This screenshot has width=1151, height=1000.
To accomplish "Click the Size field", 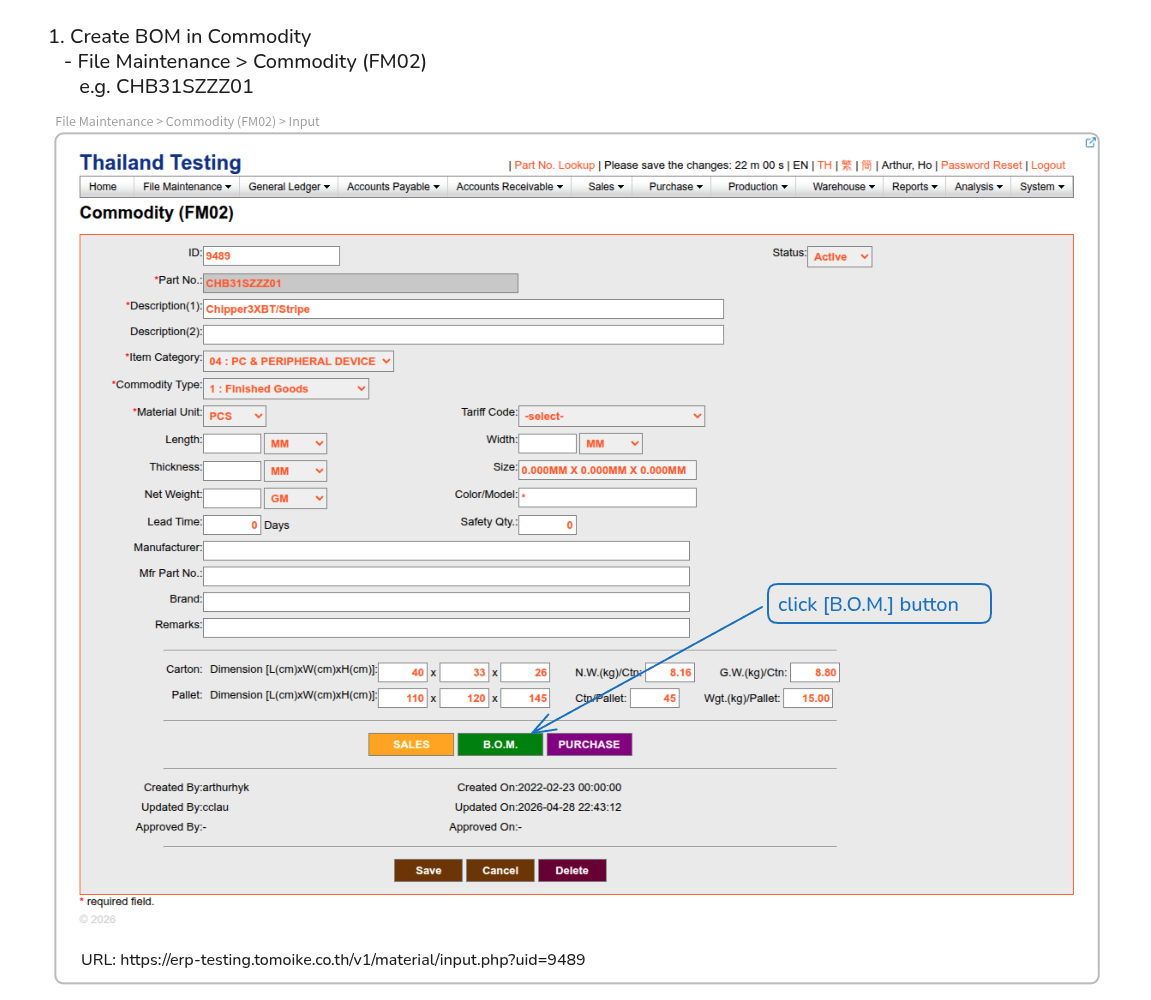I will (x=607, y=470).
